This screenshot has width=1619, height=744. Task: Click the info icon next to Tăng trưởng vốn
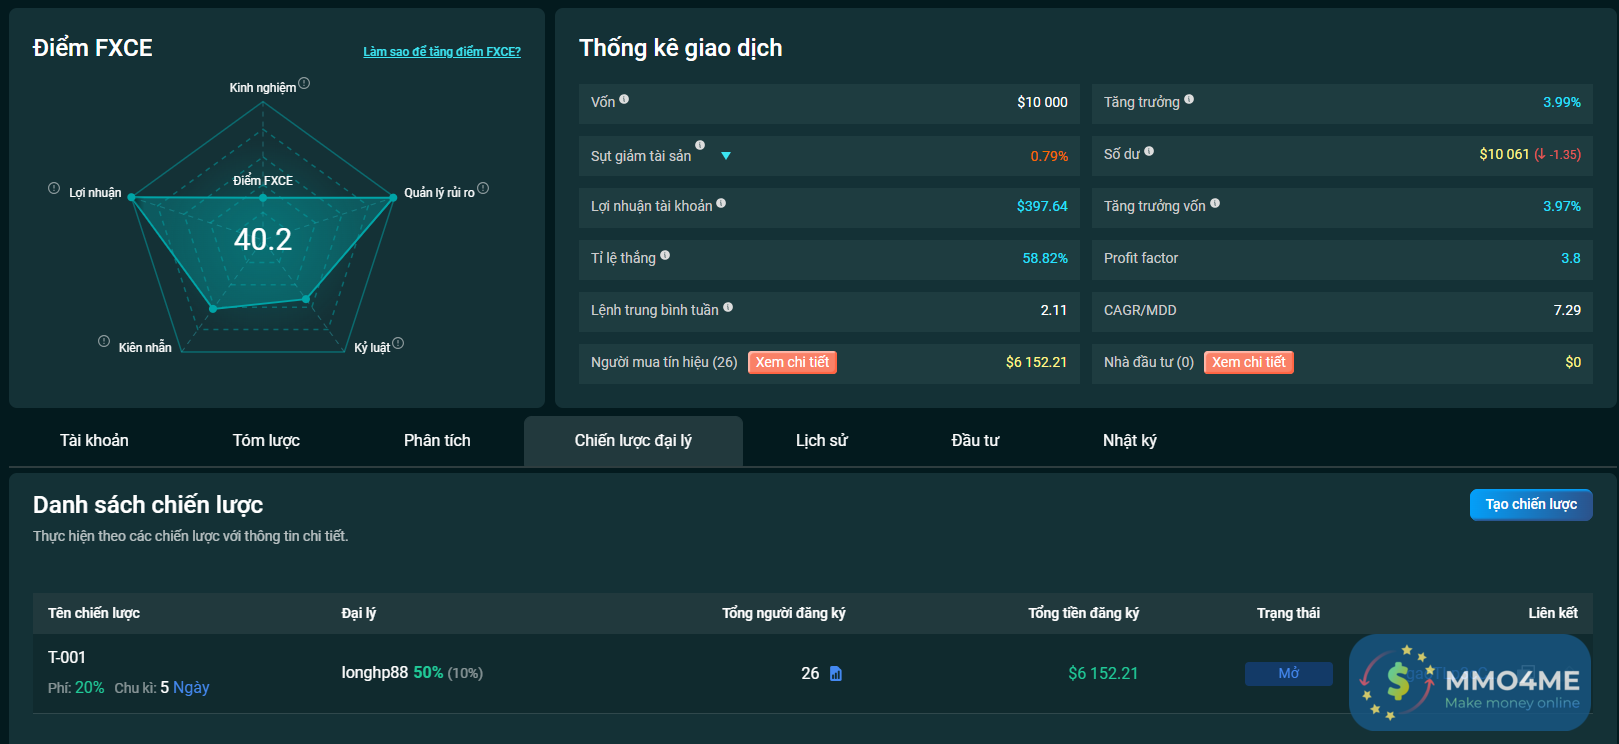[x=1215, y=203]
